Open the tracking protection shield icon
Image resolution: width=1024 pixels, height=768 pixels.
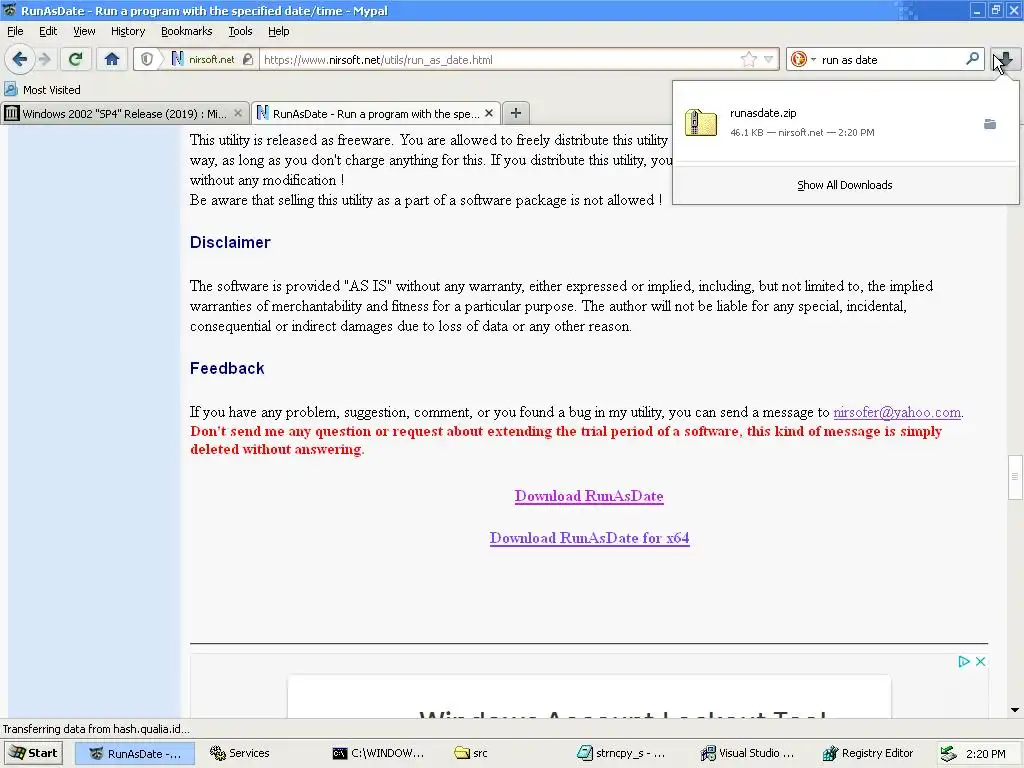(147, 59)
